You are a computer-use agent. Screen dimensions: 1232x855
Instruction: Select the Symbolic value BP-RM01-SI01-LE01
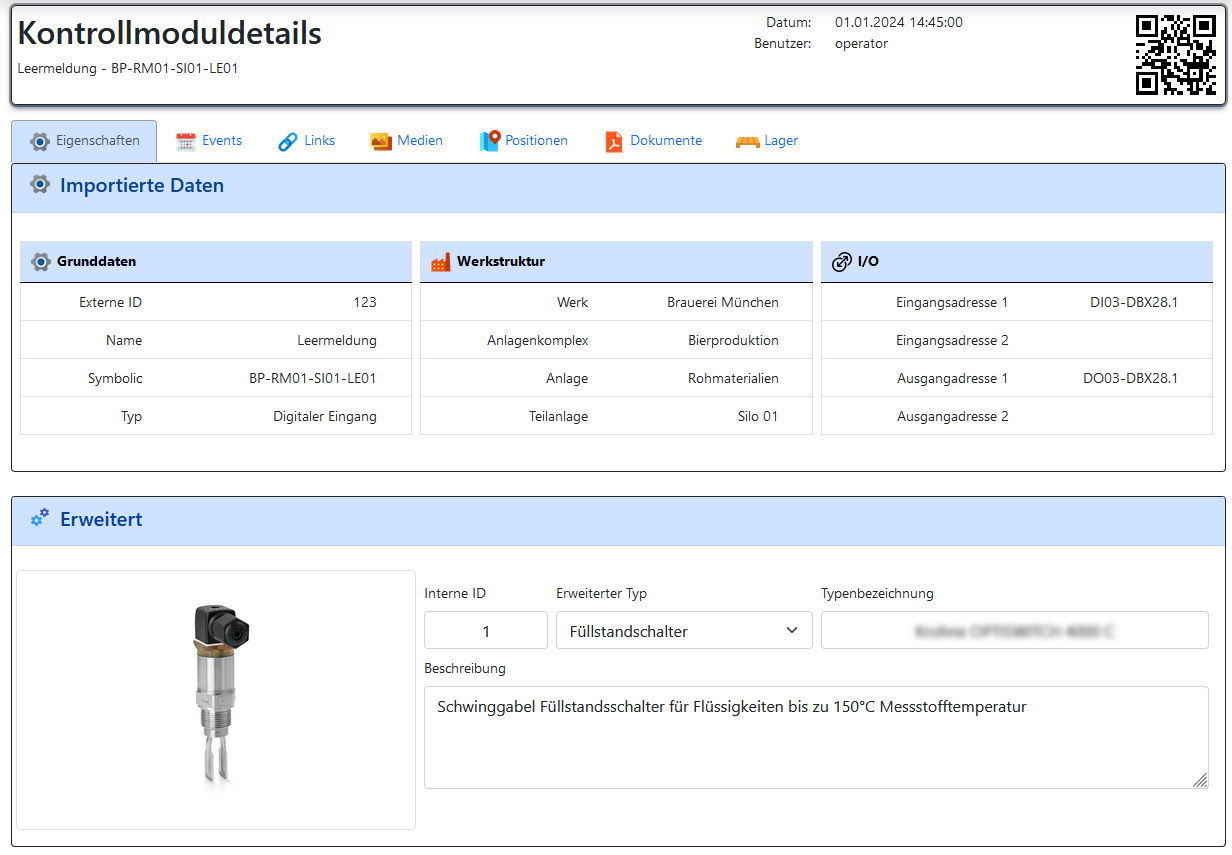pyautogui.click(x=313, y=378)
